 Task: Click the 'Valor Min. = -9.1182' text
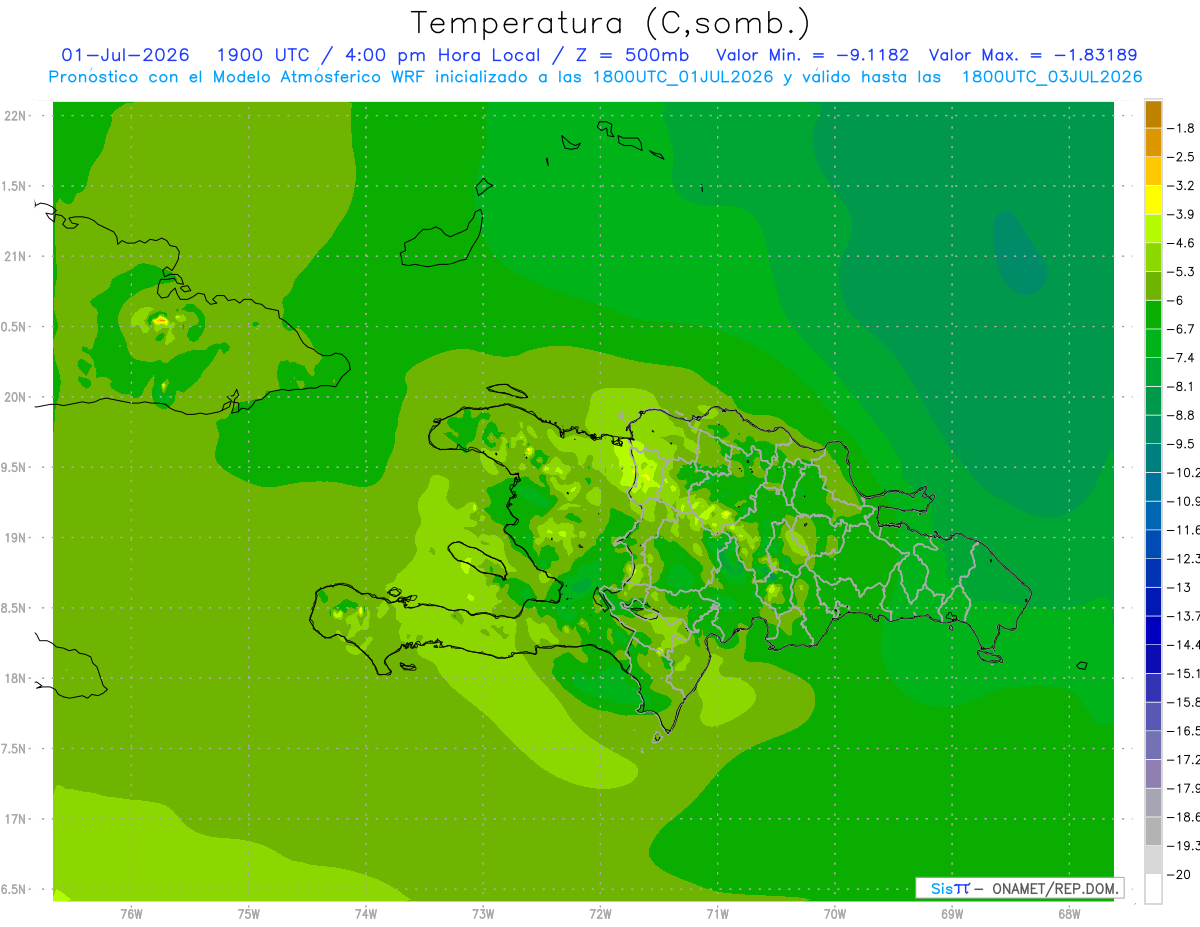(812, 55)
